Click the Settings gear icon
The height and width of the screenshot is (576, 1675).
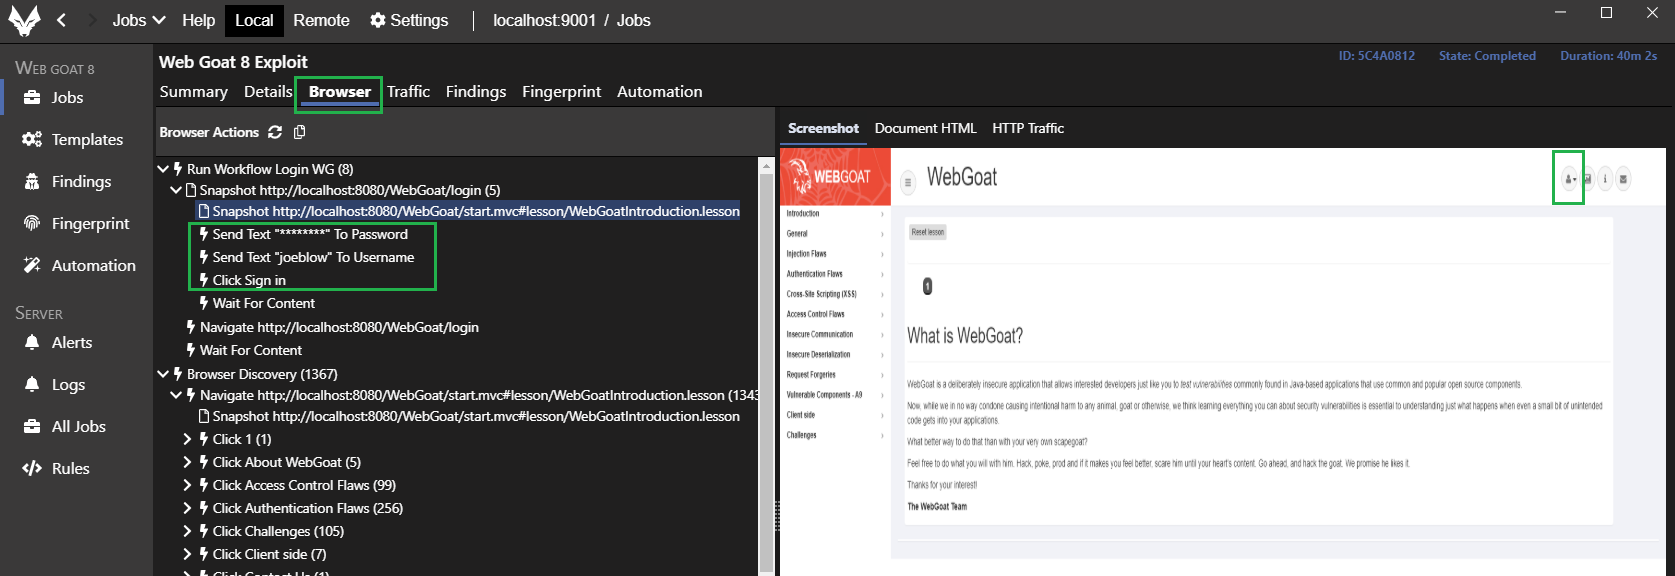(x=378, y=20)
